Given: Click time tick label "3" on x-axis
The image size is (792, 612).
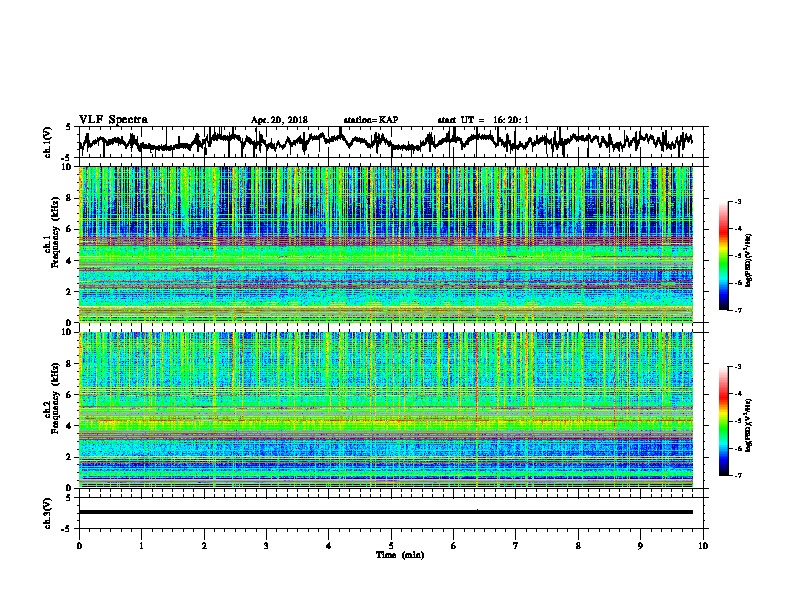Looking at the screenshot, I should pyautogui.click(x=266, y=546).
